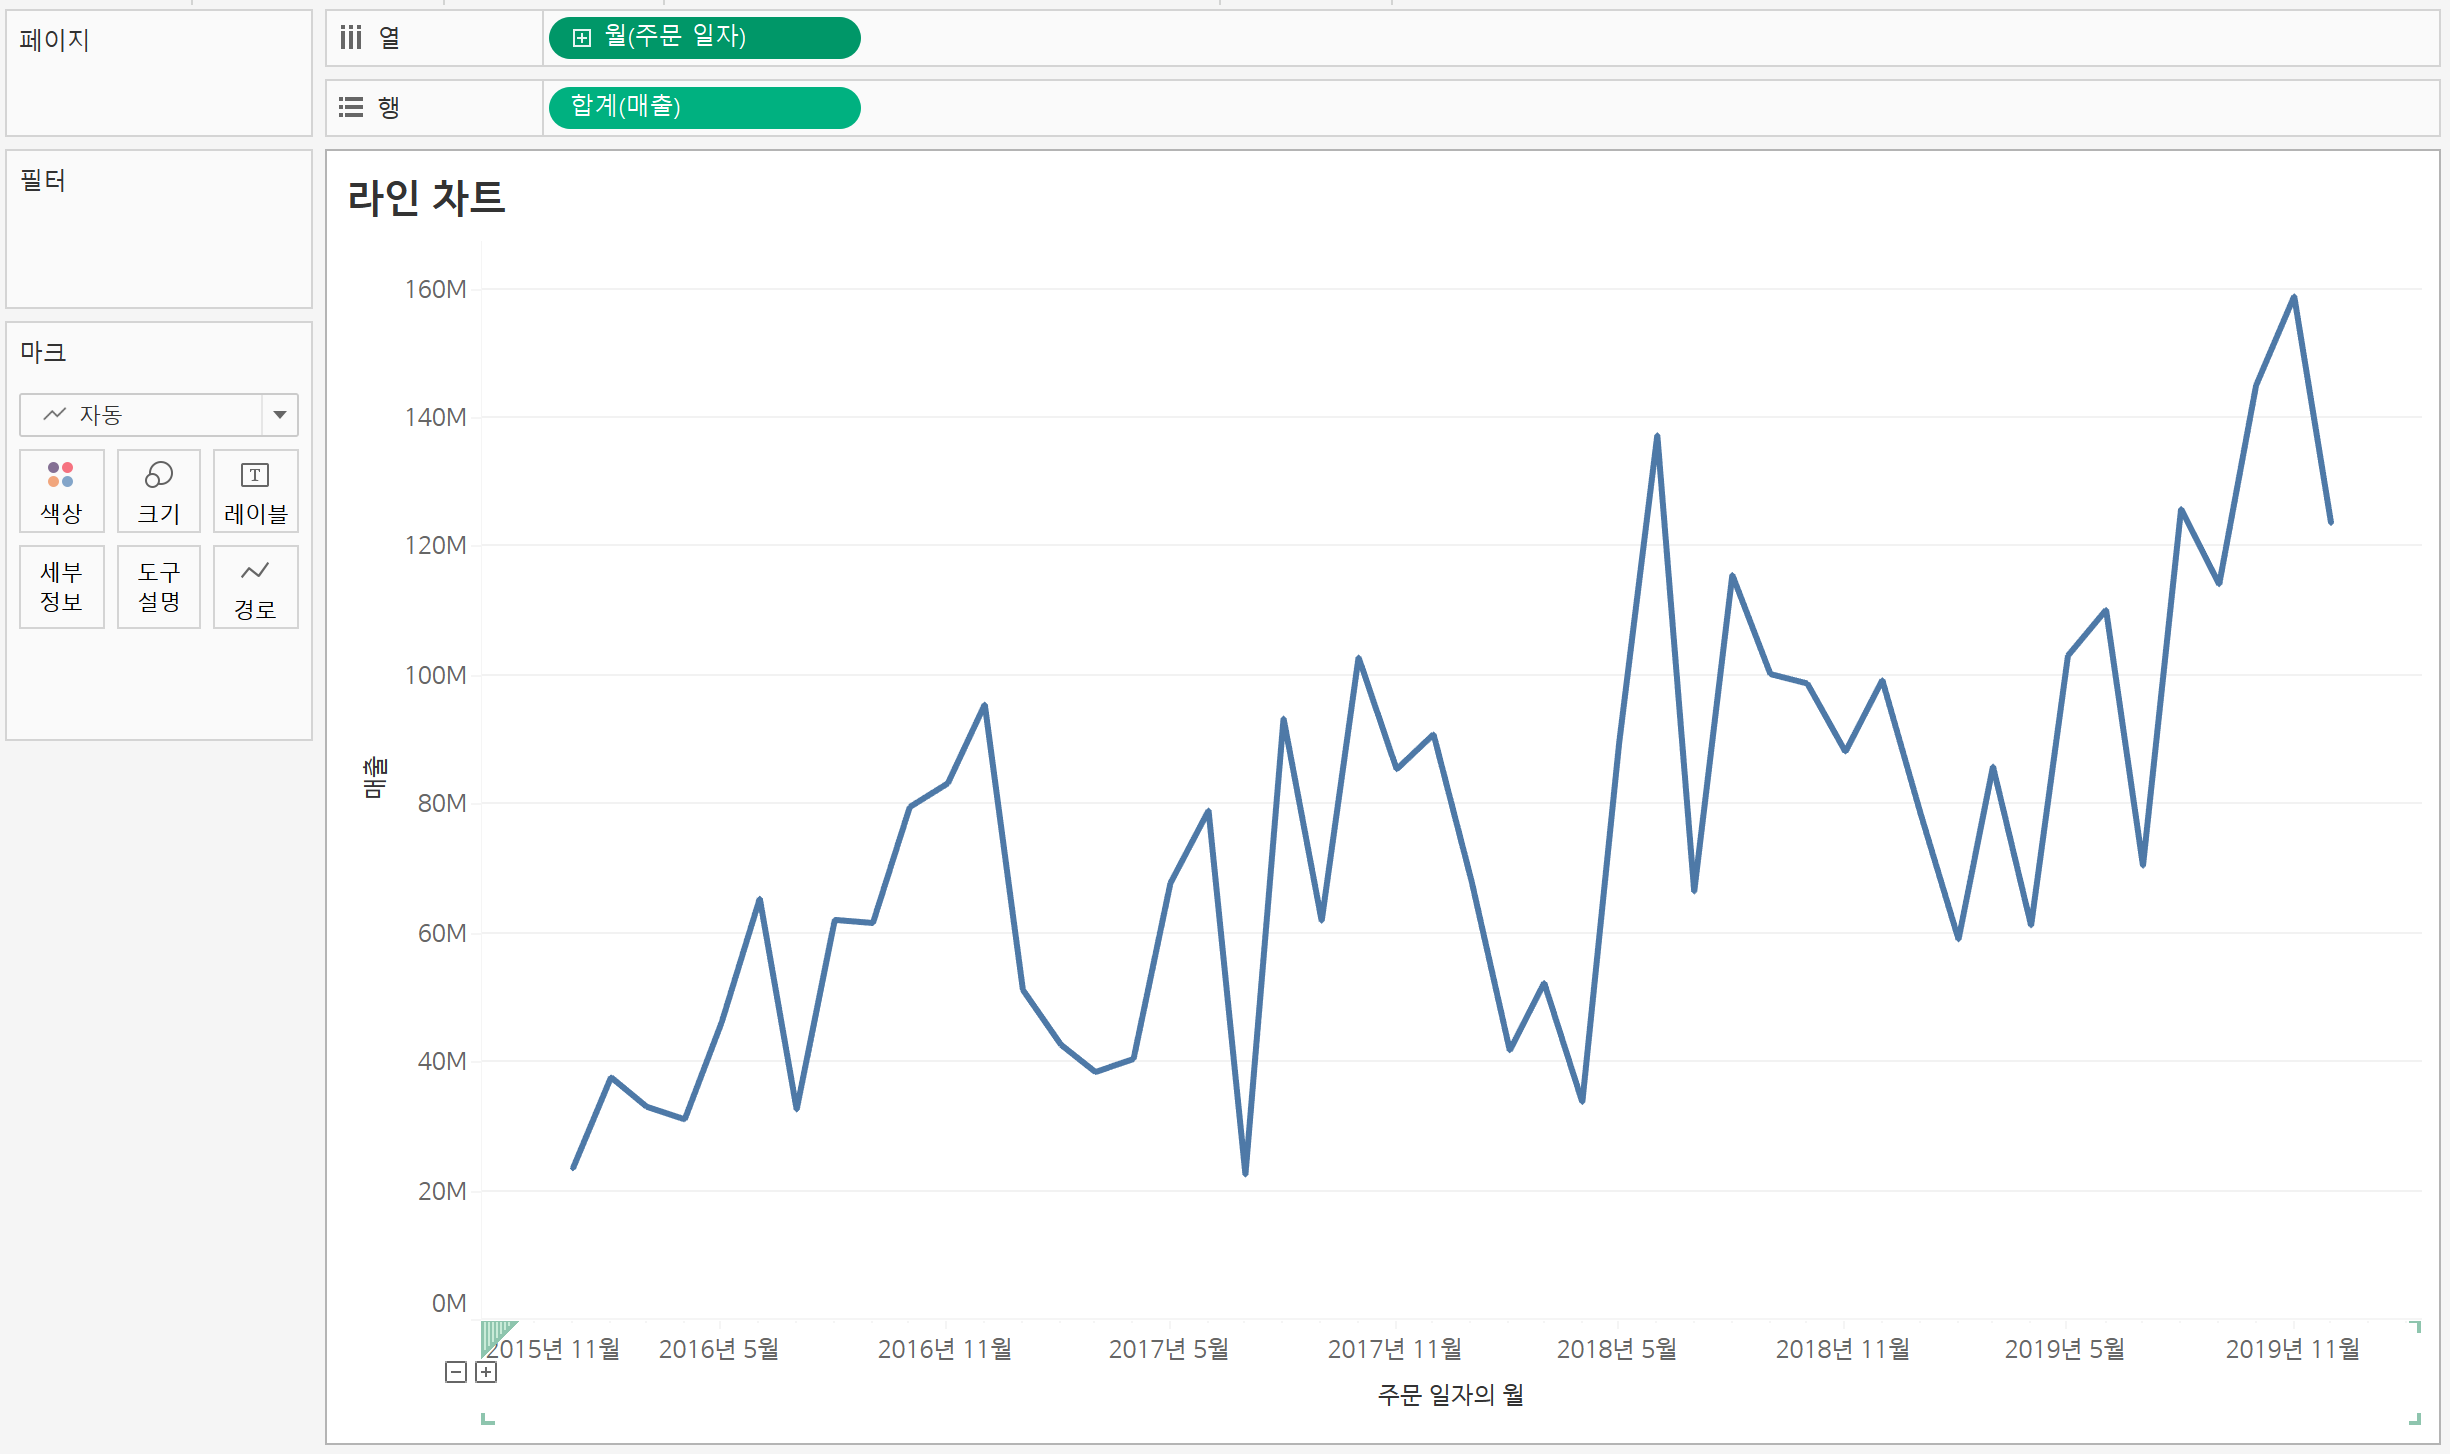
Task: Click the 크기 (Size) marks button
Action: [x=158, y=491]
